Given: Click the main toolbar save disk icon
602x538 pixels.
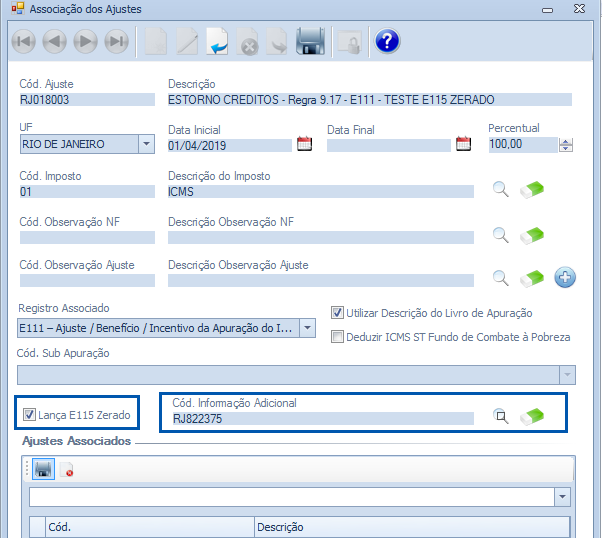Looking at the screenshot, I should [311, 42].
